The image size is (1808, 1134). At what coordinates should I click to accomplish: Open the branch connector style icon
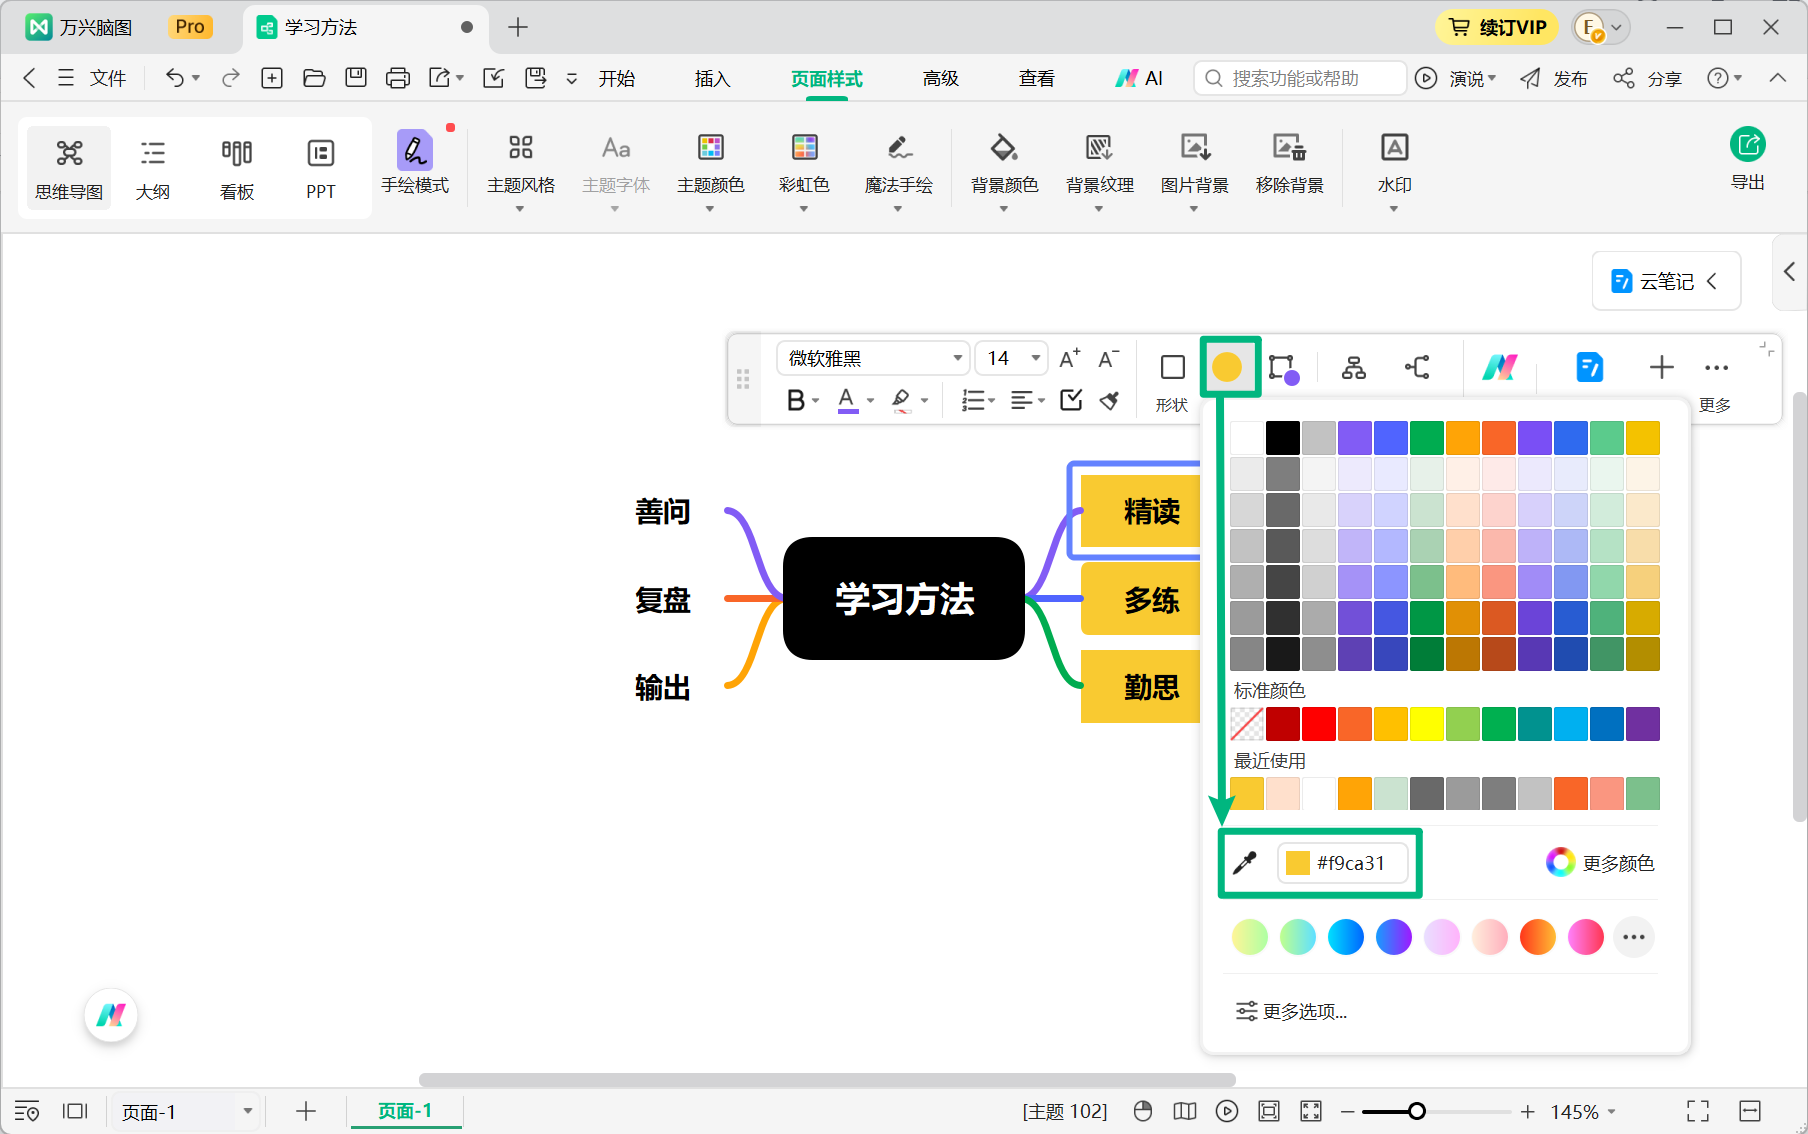(x=1417, y=368)
